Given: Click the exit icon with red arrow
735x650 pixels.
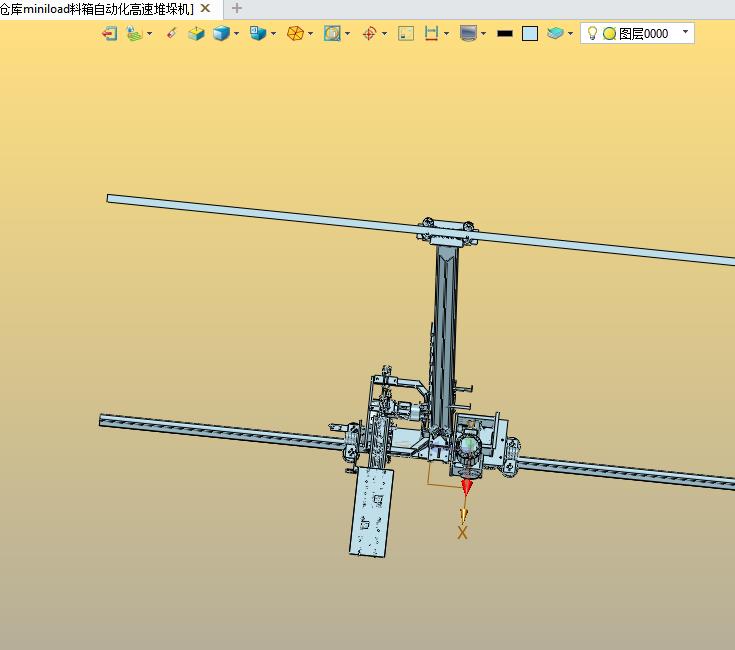Looking at the screenshot, I should point(109,34).
